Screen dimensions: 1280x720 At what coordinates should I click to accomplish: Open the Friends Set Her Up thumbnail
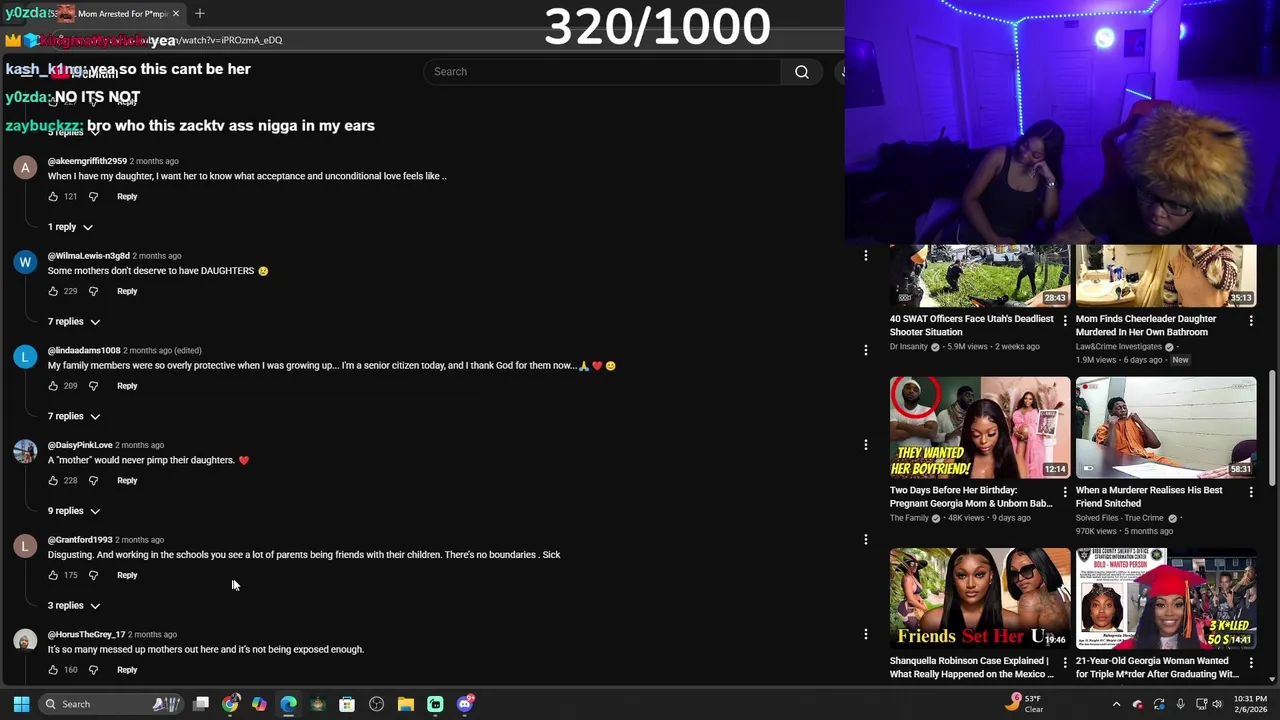click(x=980, y=598)
